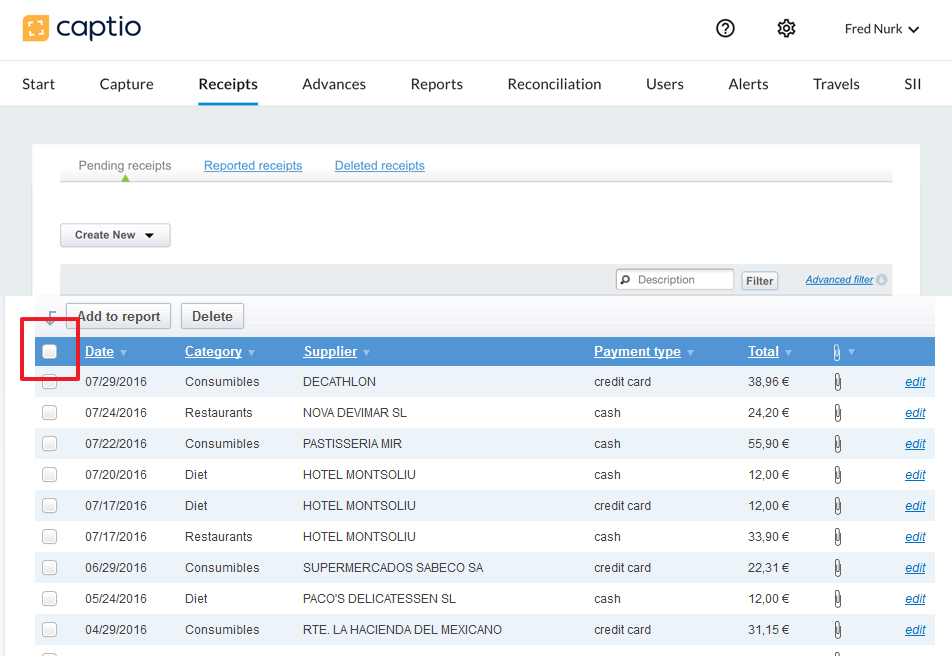Screen dimensions: 952x656
Task: Click the Captio logo icon
Action: 37,28
